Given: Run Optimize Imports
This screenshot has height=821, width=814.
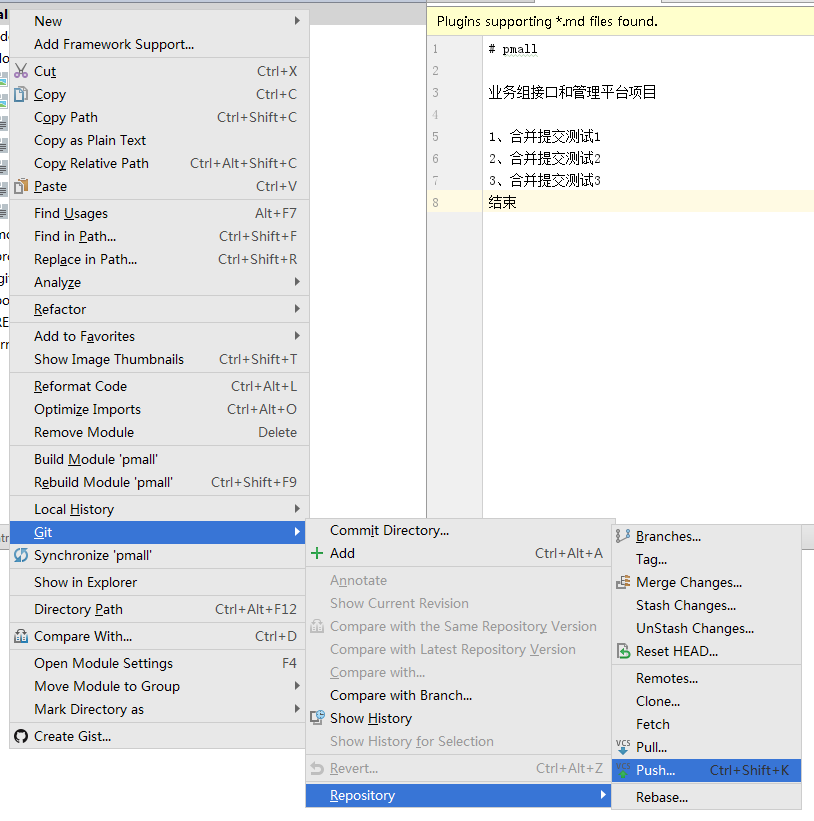Looking at the screenshot, I should 159,409.
